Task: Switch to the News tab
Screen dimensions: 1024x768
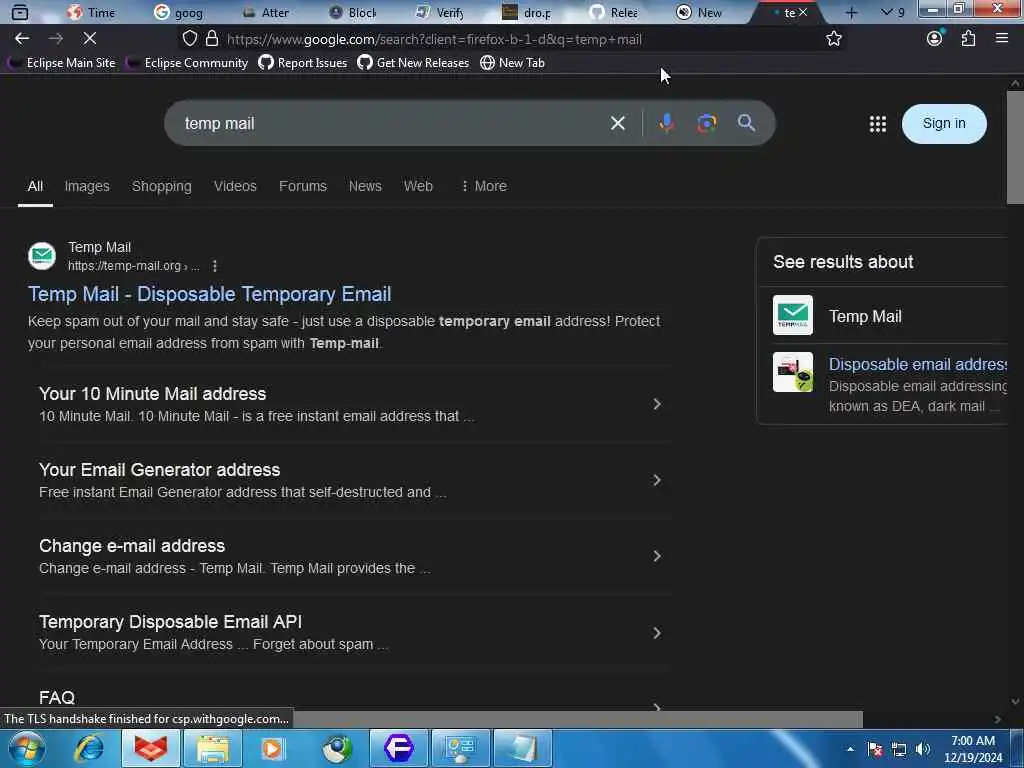Action: click(365, 186)
